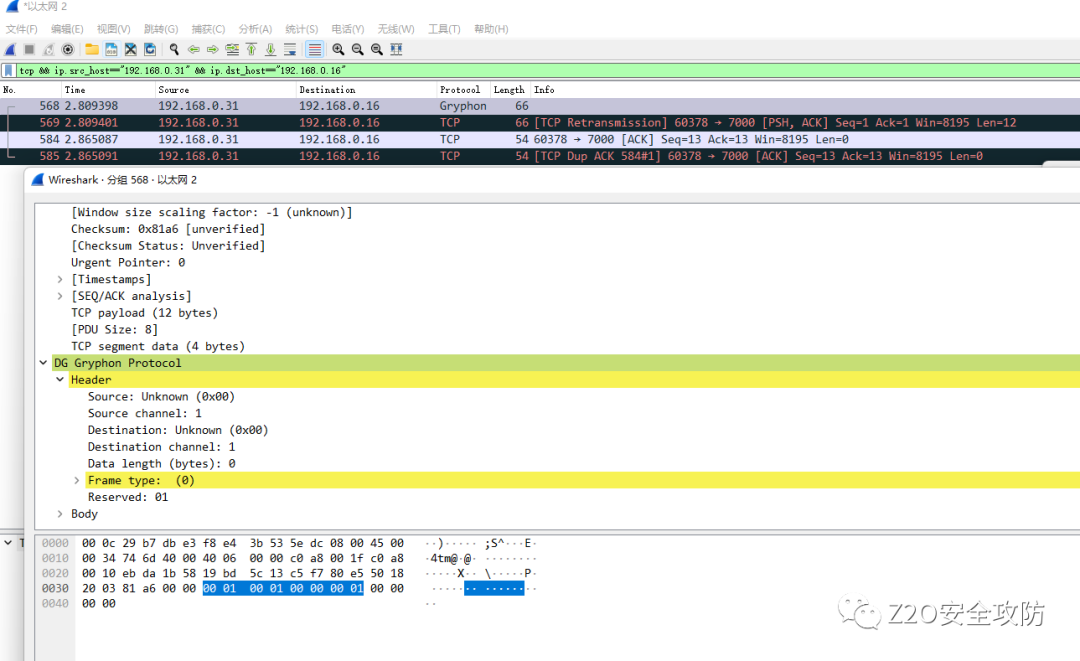Viewport: 1080px width, 661px height.
Task: Open the 跳转(G) menu
Action: [x=161, y=29]
